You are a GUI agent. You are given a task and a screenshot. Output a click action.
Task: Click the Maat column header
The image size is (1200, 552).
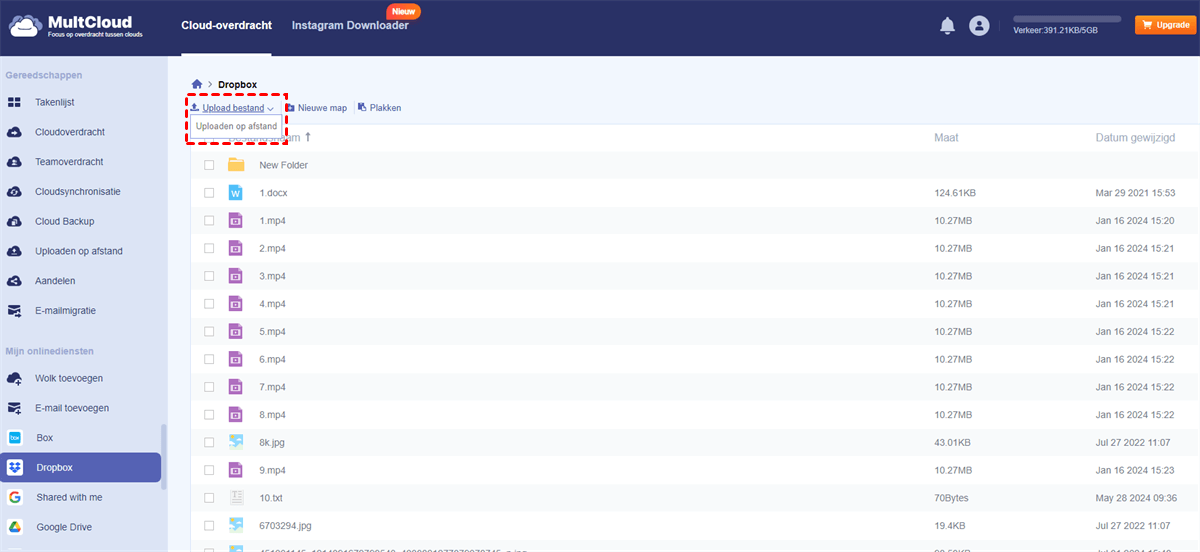944,137
